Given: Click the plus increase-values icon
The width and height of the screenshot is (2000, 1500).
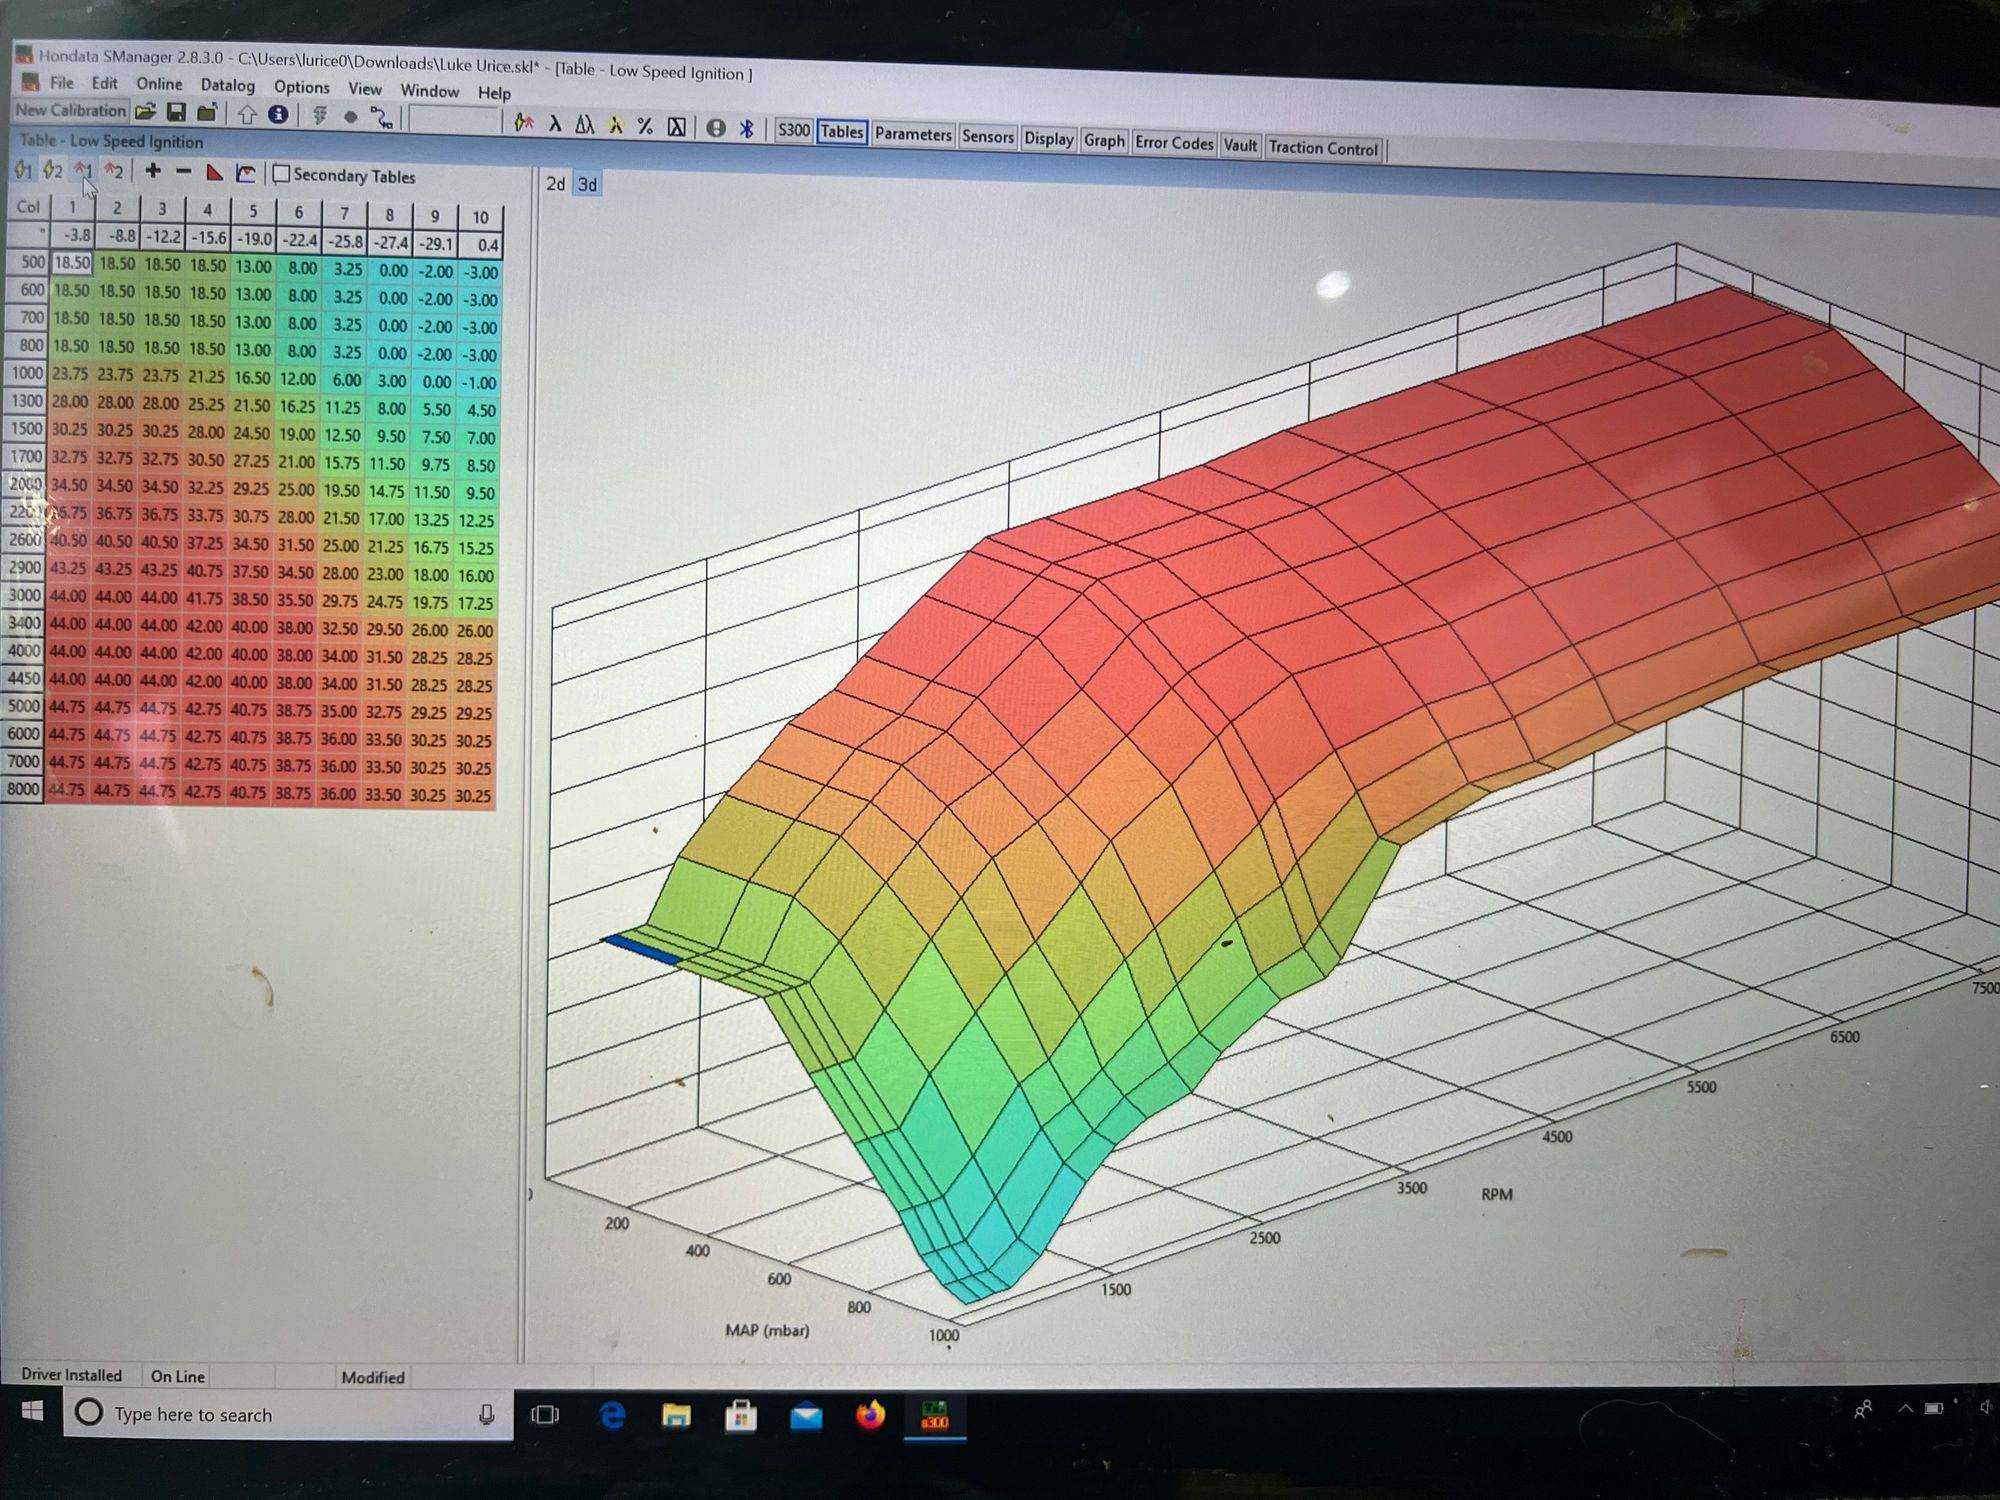Looking at the screenshot, I should 153,171.
